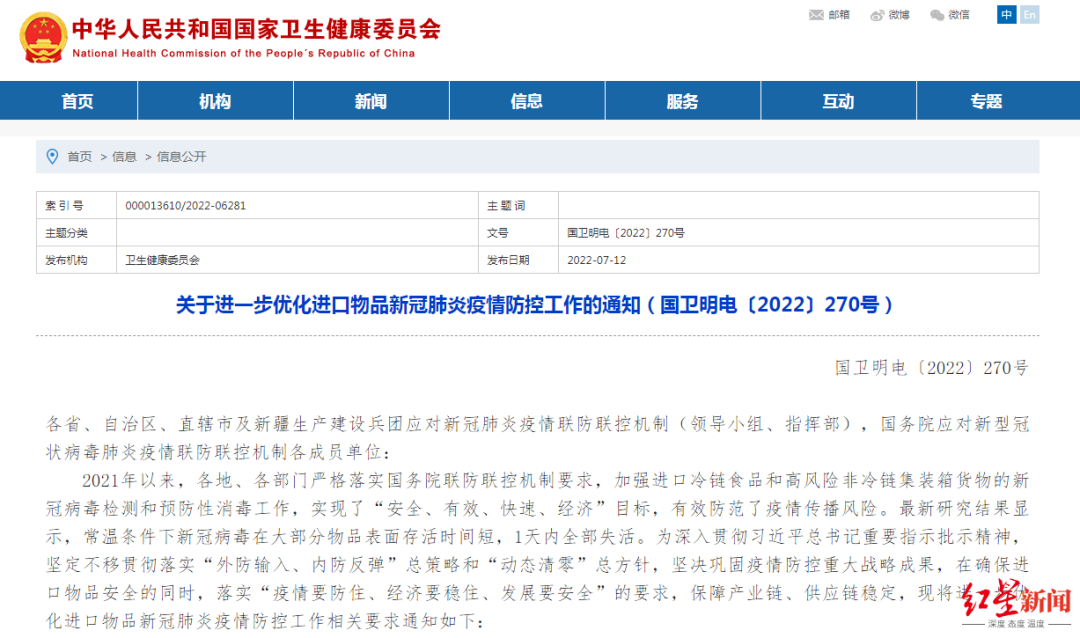Click the national emblem logo

coord(43,38)
